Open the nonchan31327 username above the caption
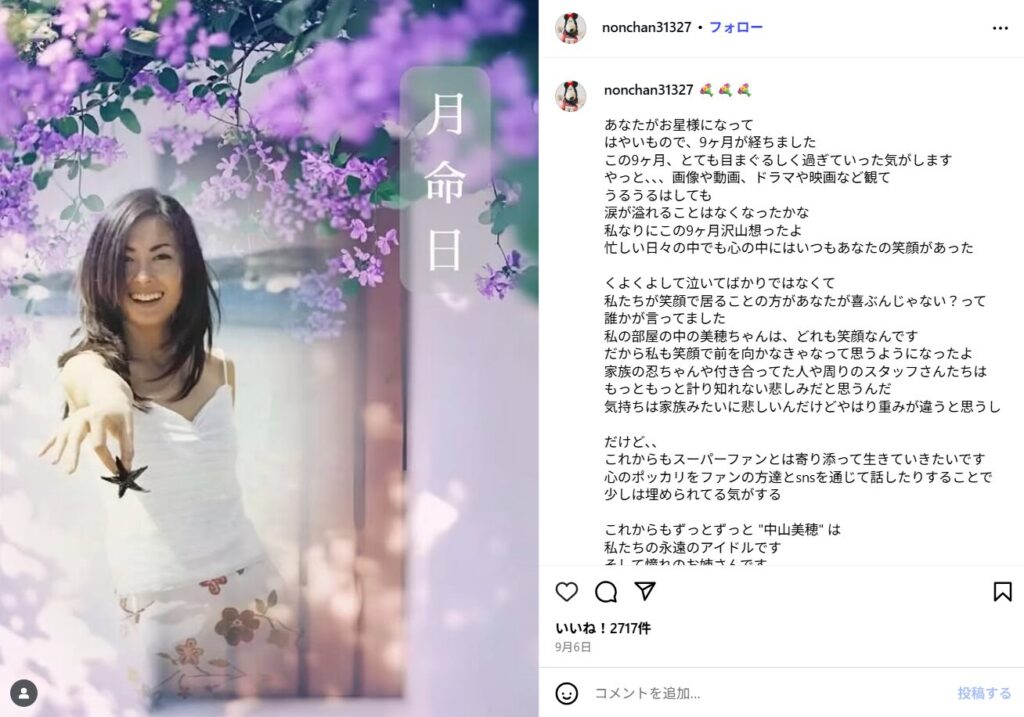The height and width of the screenshot is (717, 1024). click(648, 90)
